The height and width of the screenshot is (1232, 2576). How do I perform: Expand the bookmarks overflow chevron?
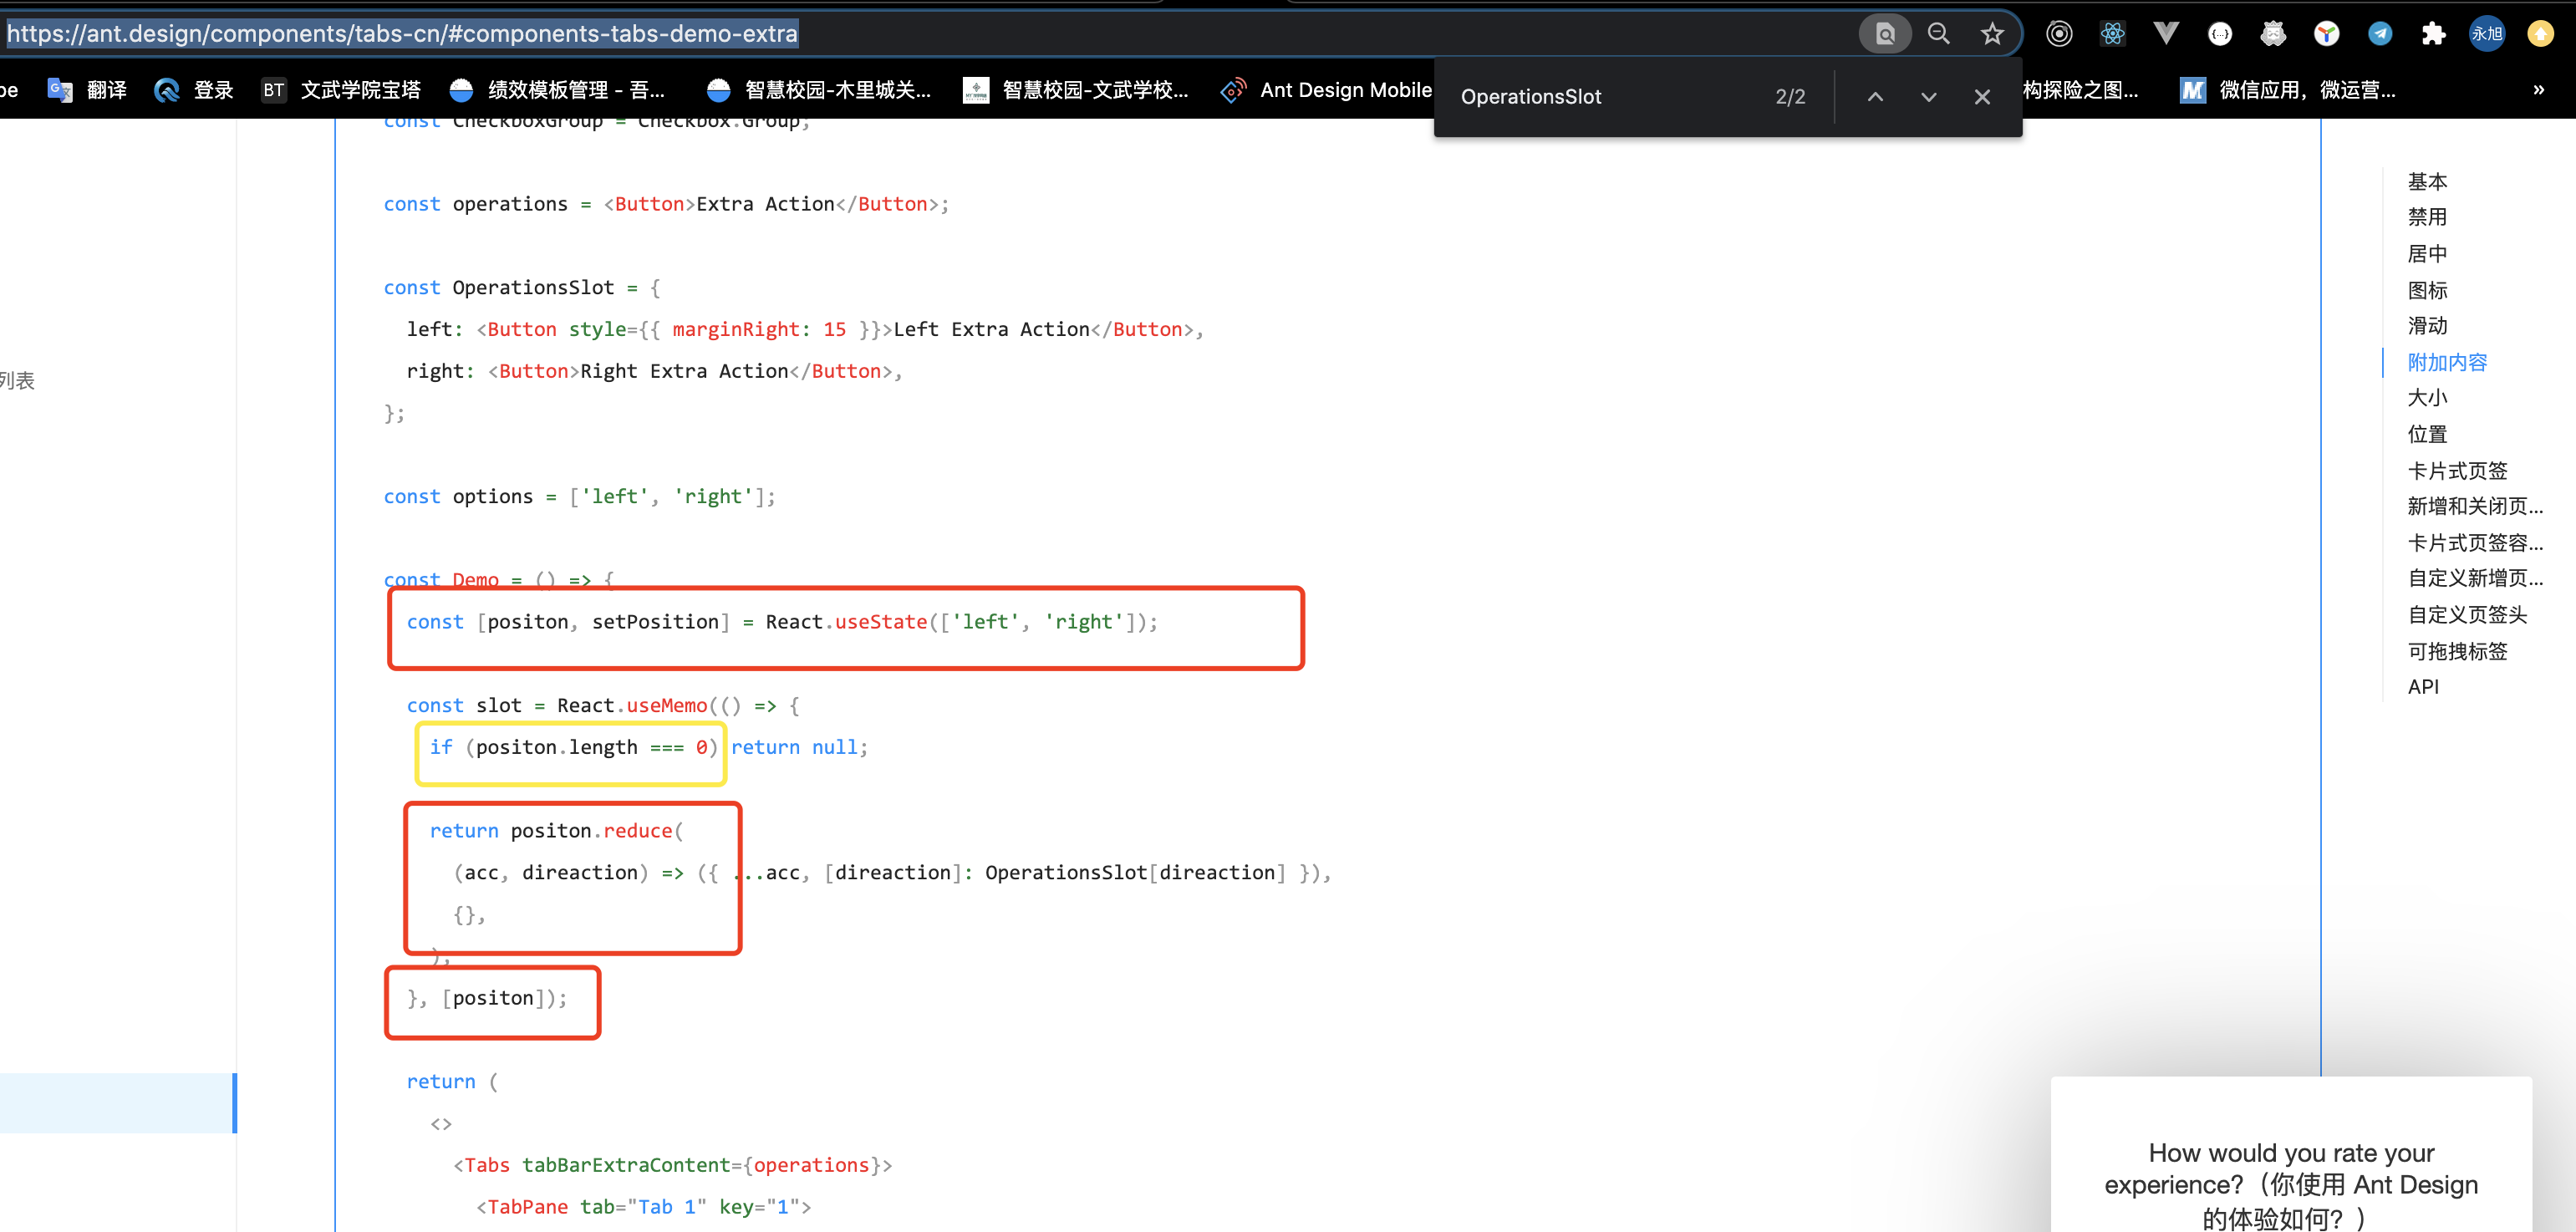point(2538,90)
